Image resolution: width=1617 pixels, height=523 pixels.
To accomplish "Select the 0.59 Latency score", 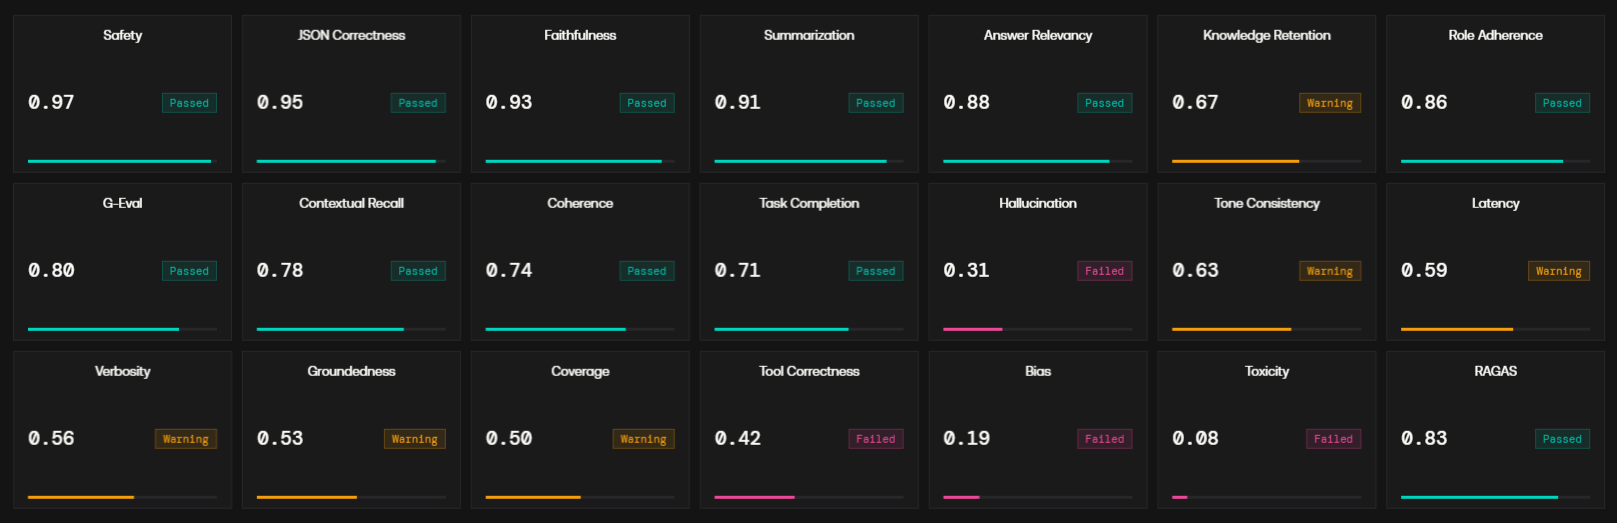I will (1425, 270).
